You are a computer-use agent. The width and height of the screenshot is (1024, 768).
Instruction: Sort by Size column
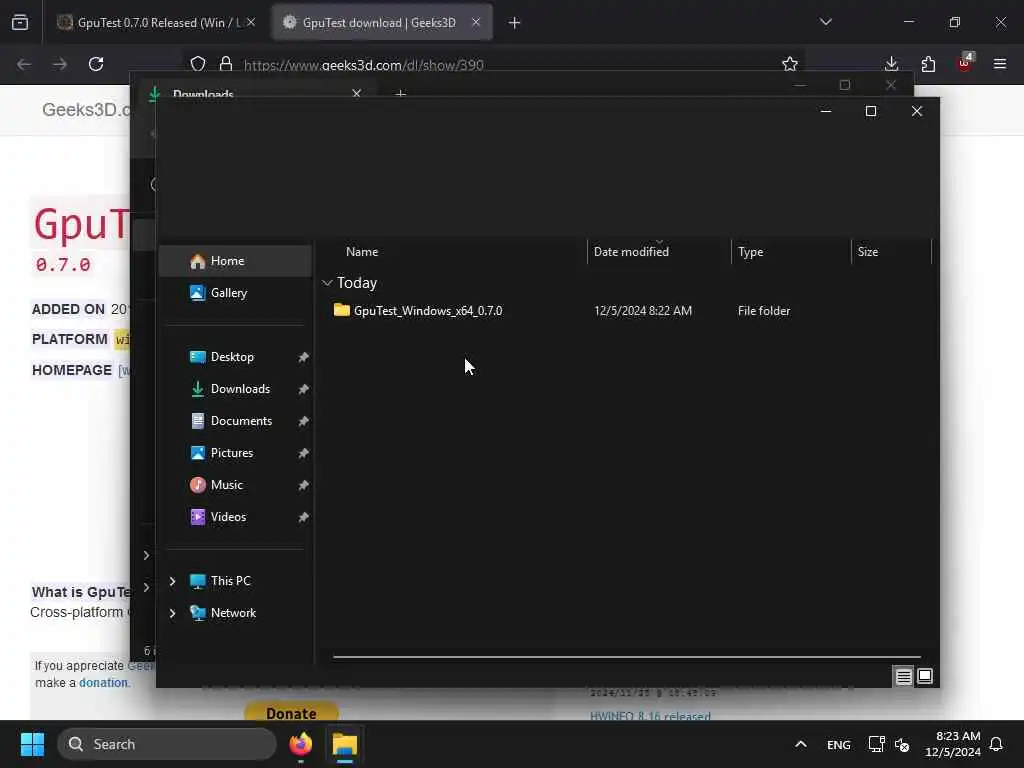point(867,252)
